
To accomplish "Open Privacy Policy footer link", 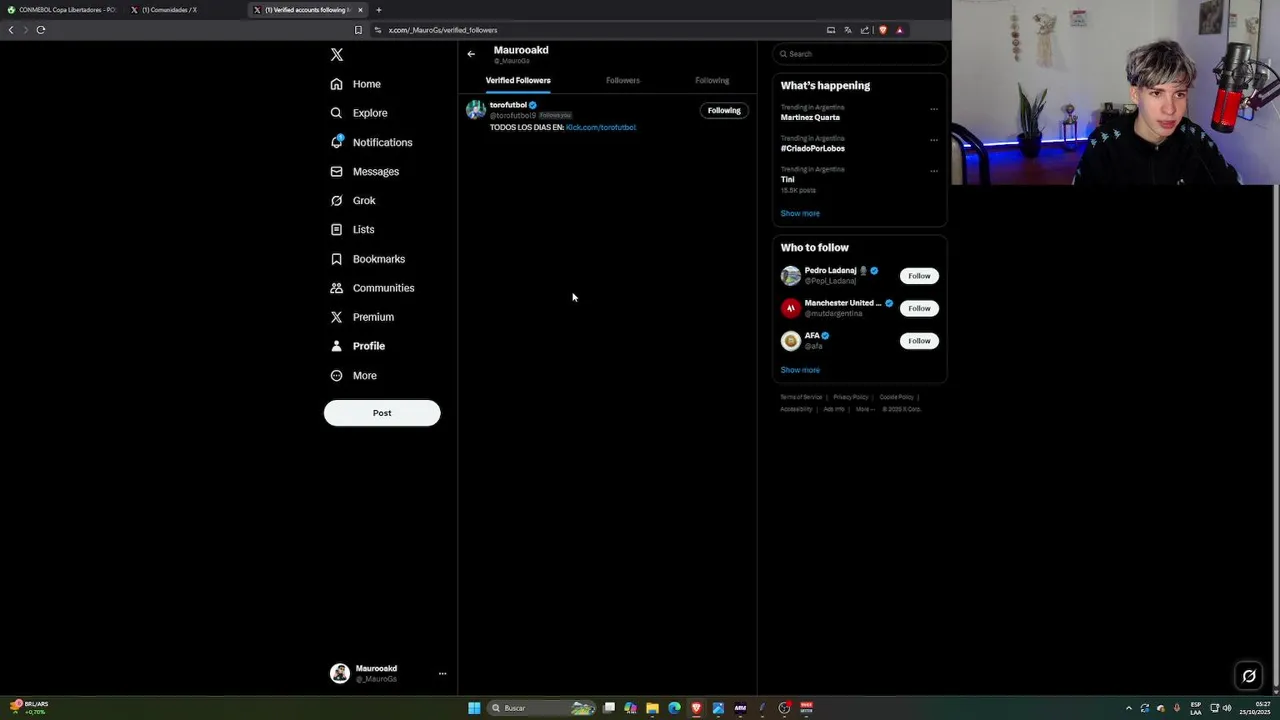I will [851, 397].
